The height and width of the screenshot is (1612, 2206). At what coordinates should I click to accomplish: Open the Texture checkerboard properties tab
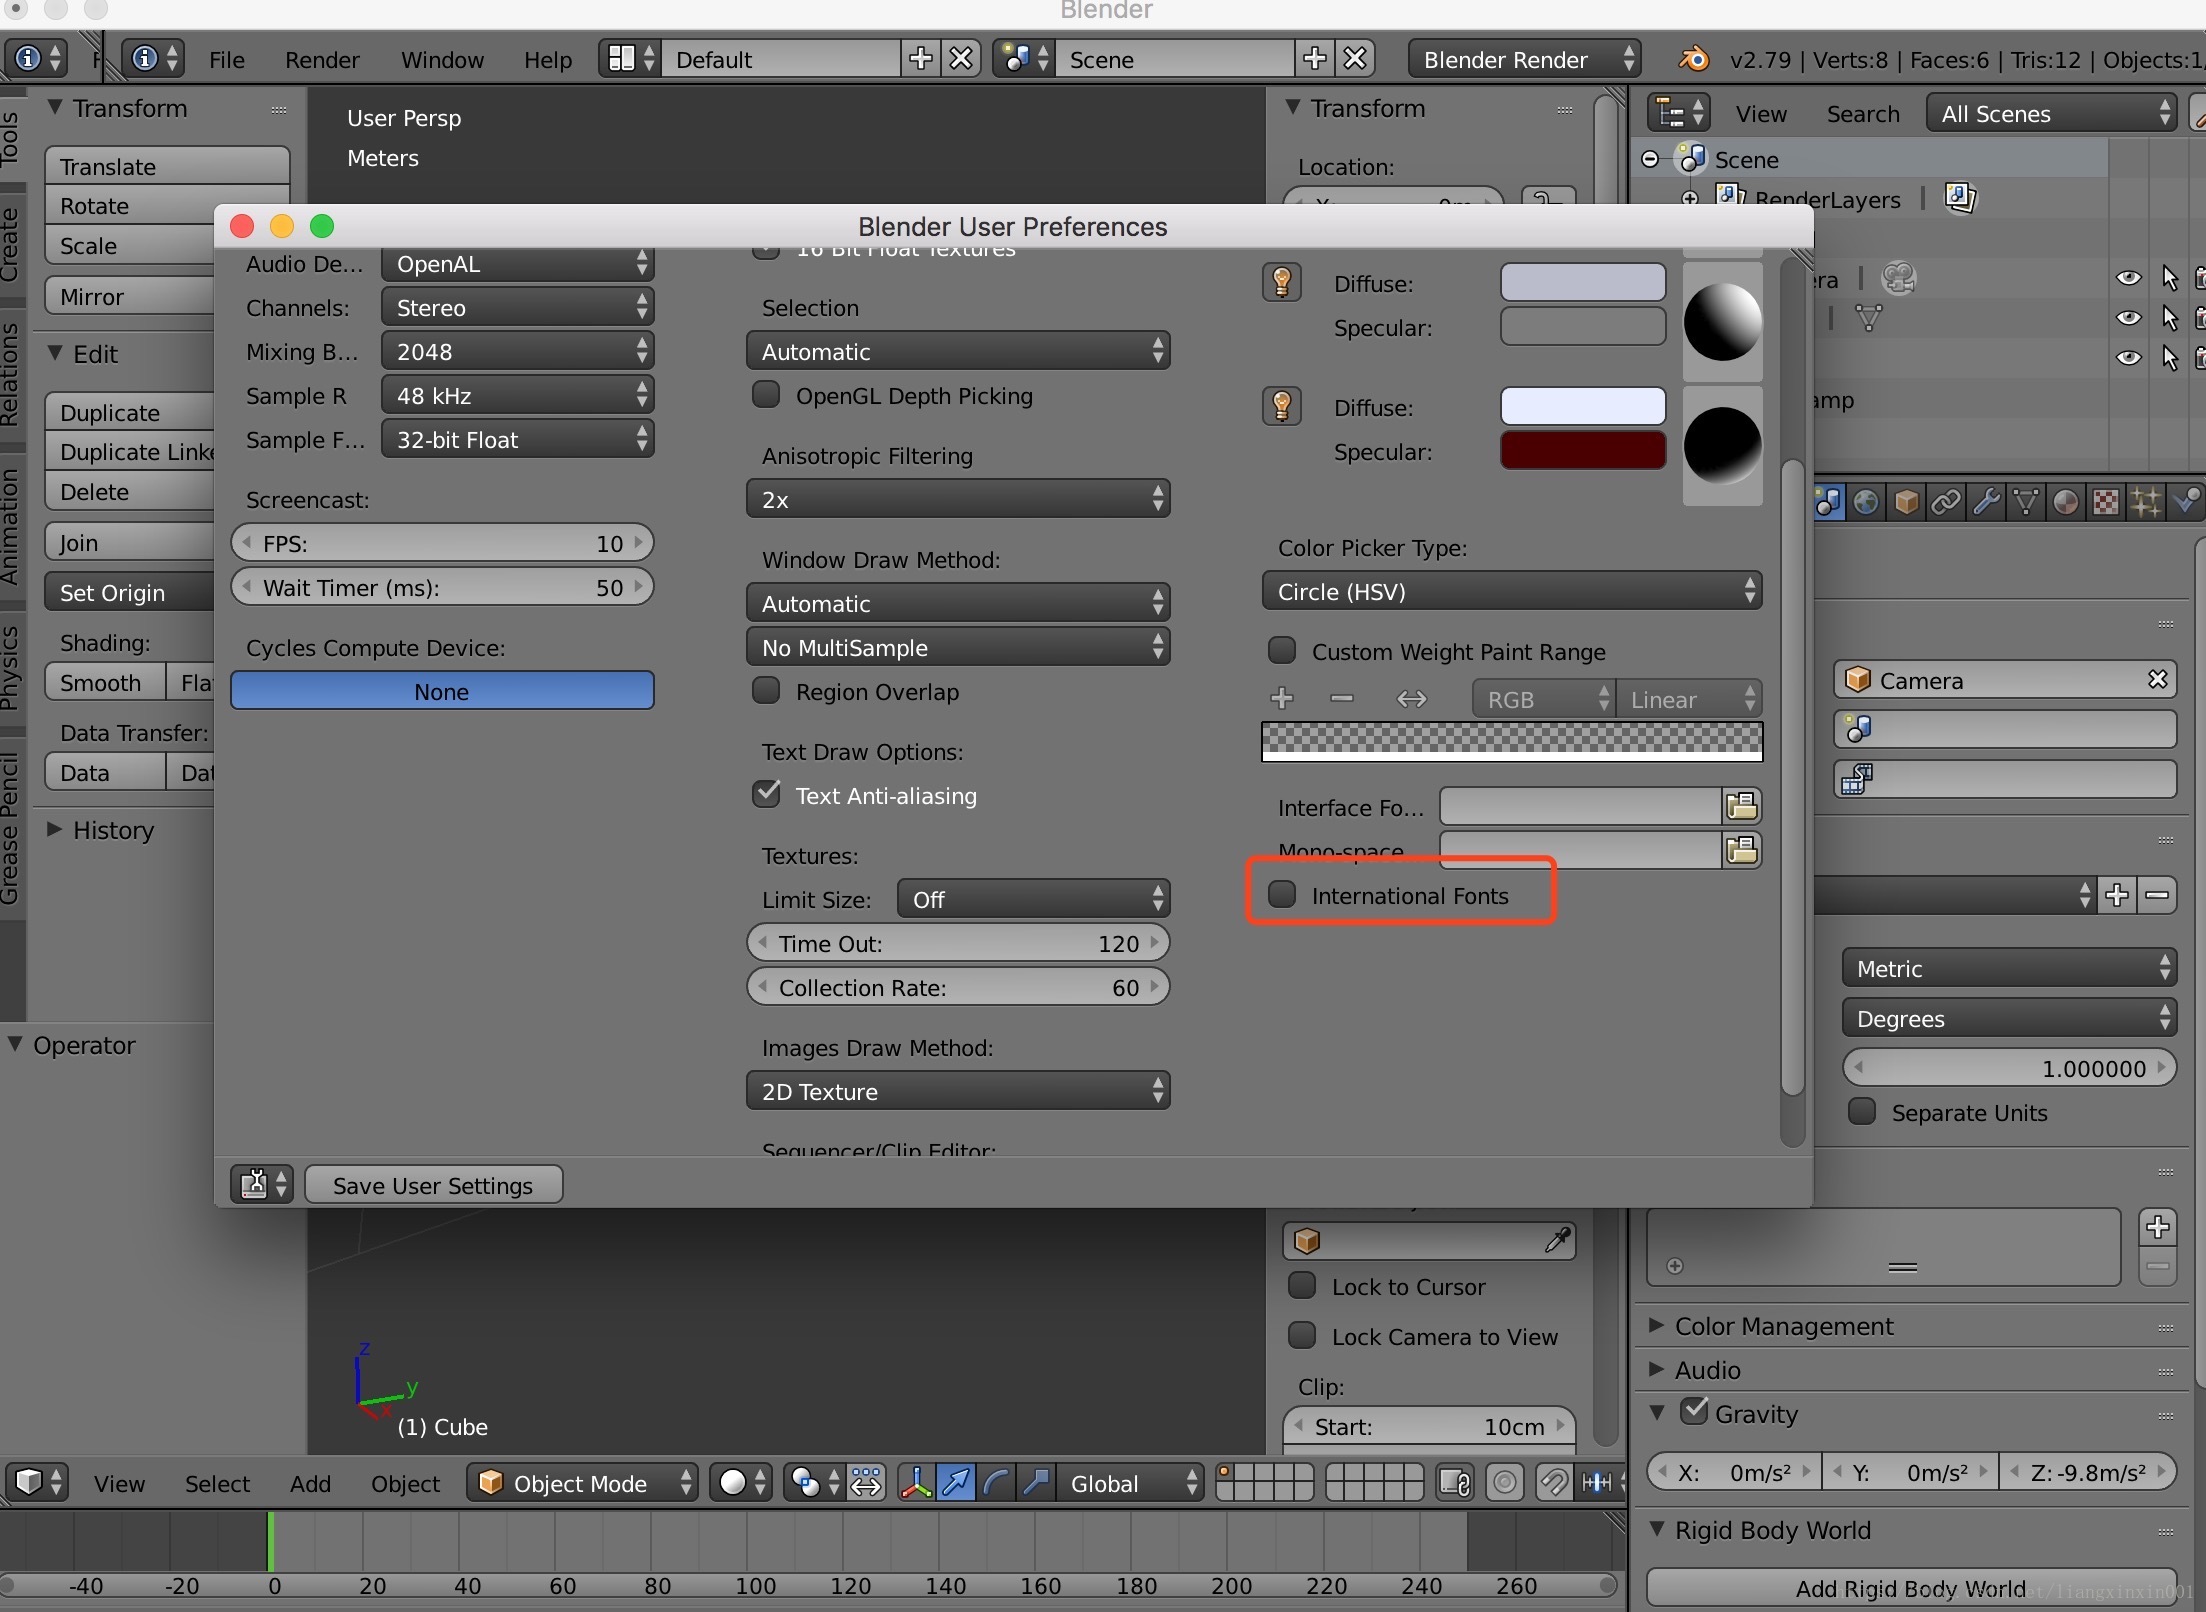[x=2106, y=502]
